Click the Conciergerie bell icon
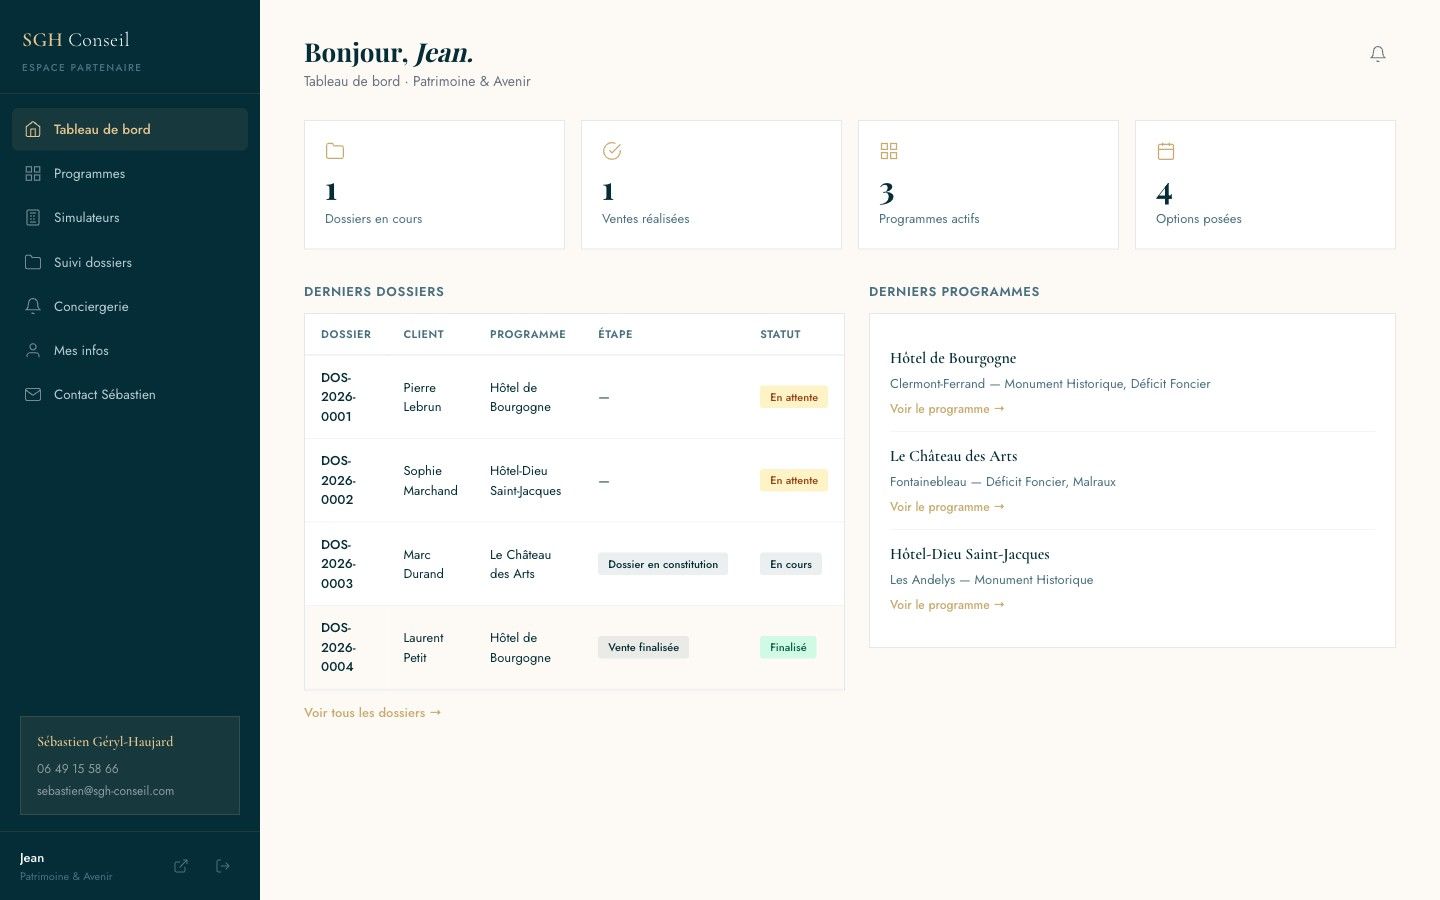The image size is (1440, 900). [33, 306]
